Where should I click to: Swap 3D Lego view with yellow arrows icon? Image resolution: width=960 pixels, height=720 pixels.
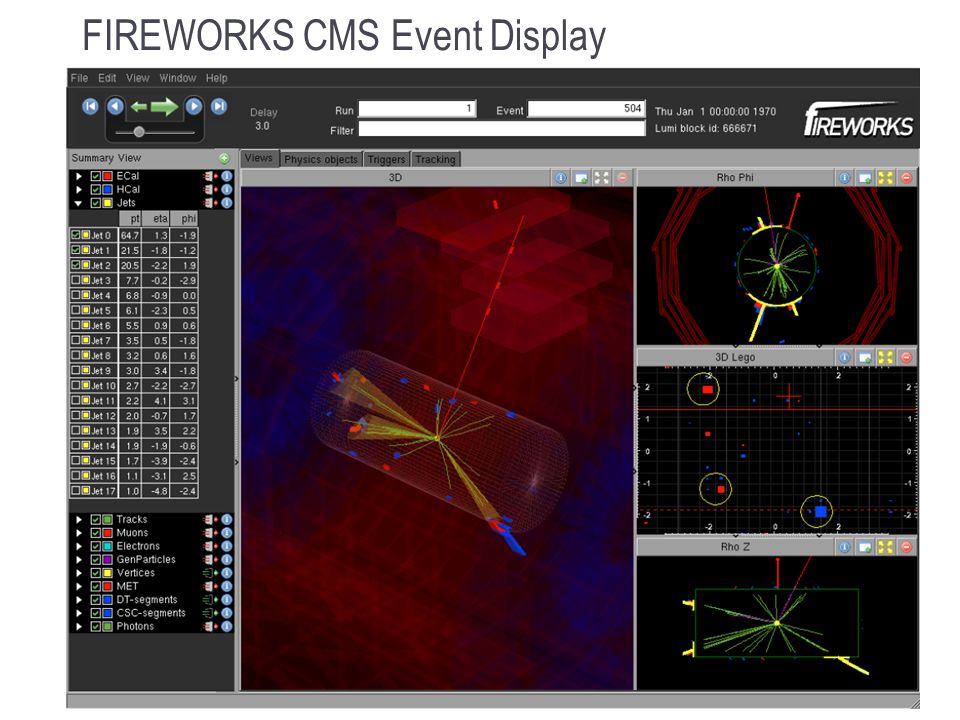click(886, 357)
